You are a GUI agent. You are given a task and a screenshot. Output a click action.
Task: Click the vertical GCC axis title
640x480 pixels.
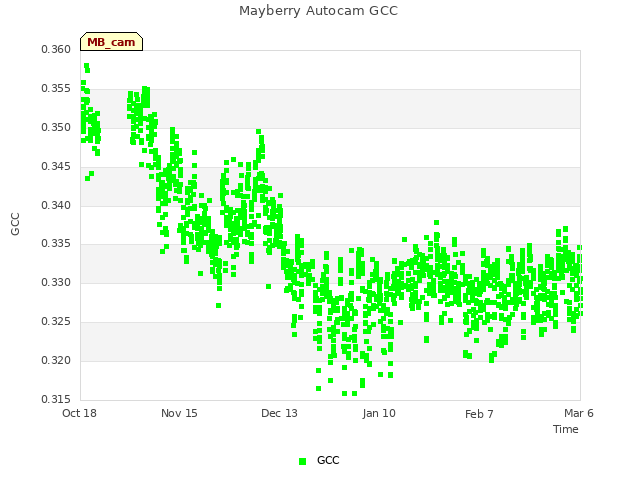16,224
